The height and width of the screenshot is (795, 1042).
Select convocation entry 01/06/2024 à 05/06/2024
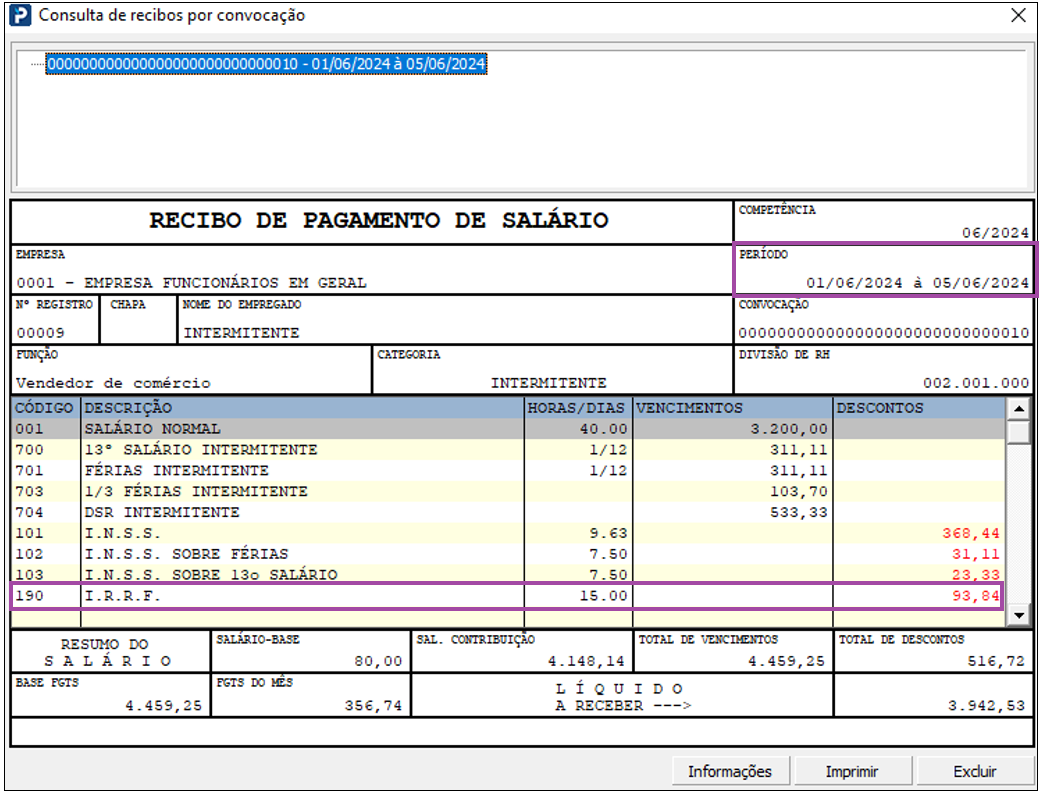[266, 64]
